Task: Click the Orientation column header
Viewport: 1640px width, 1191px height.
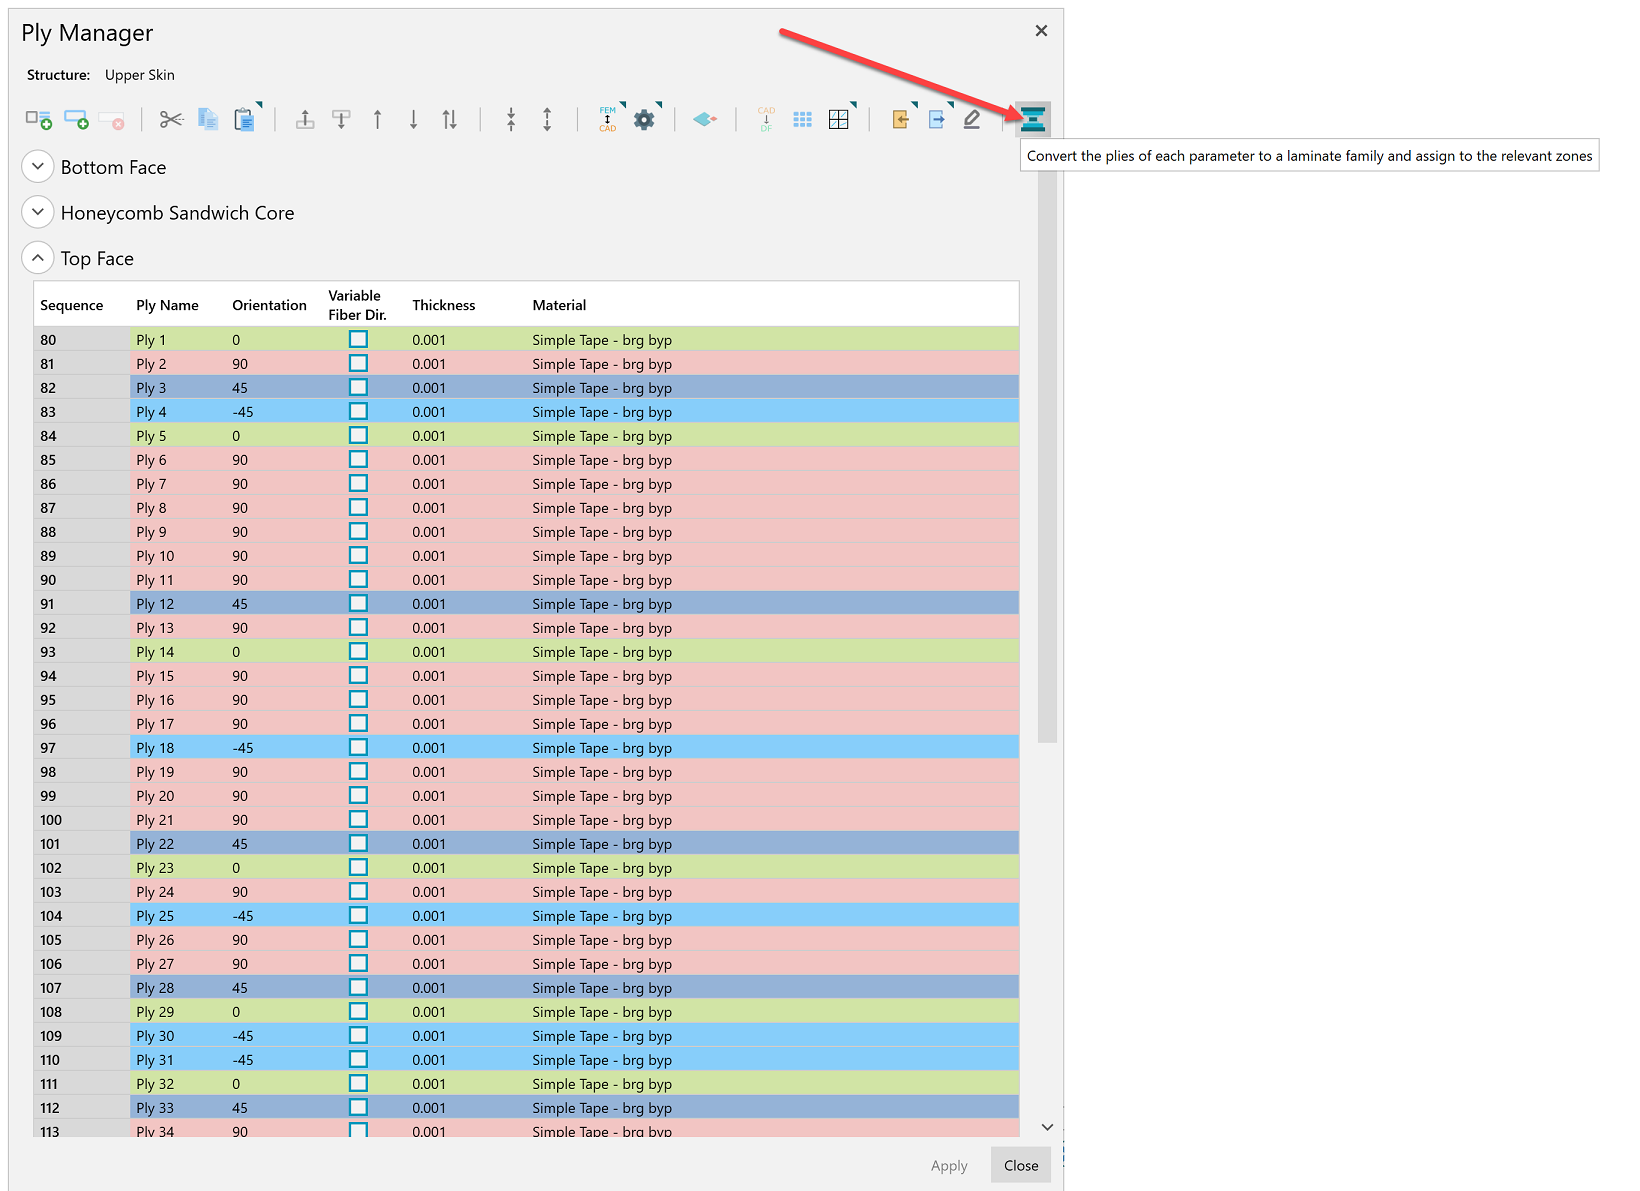Action: point(269,305)
